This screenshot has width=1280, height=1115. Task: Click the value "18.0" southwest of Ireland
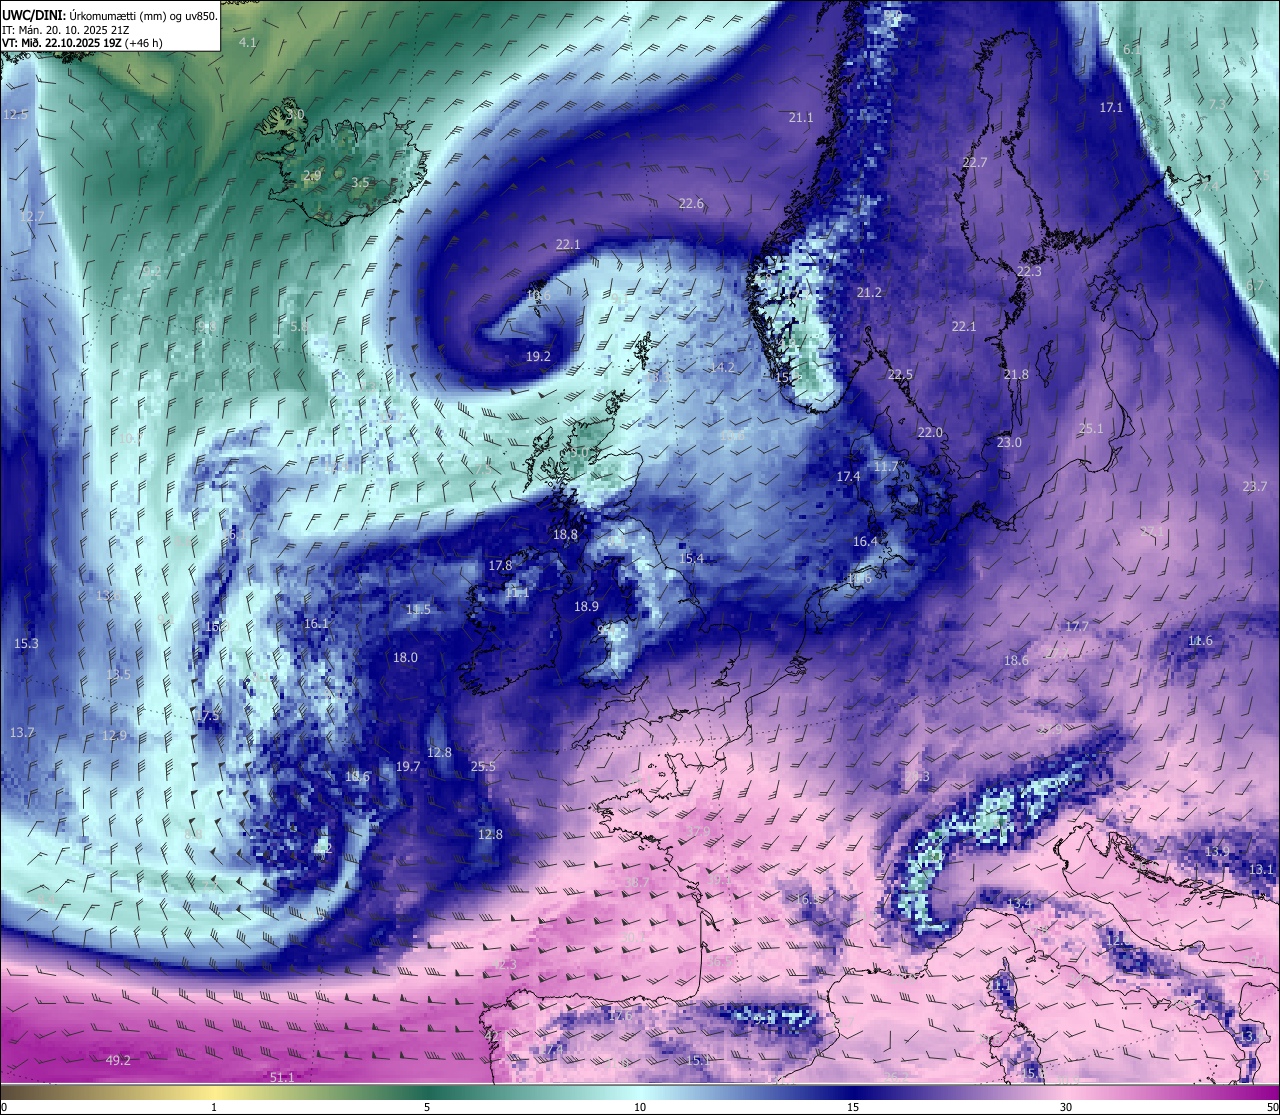click(x=405, y=657)
